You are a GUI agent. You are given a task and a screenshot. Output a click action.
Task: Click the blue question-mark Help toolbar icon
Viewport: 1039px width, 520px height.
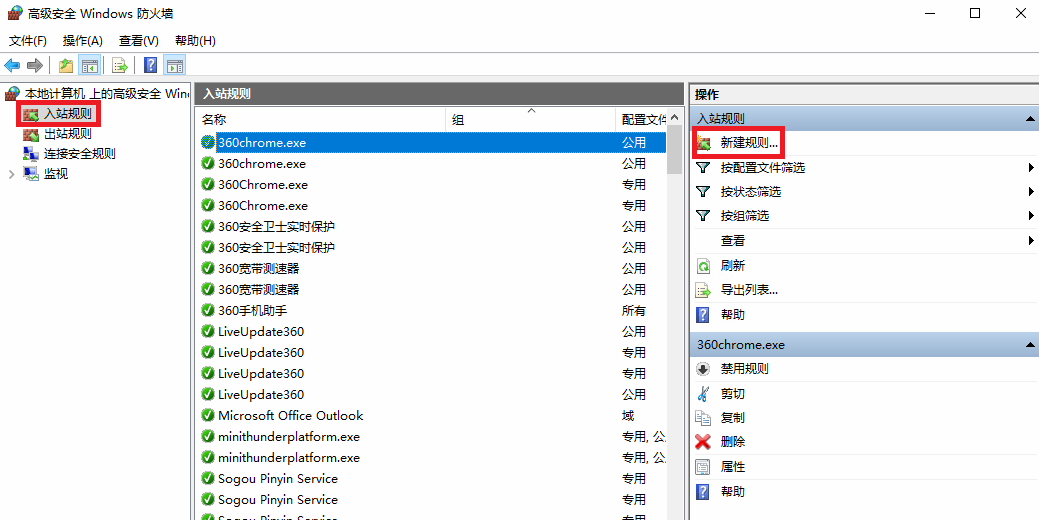tap(150, 65)
